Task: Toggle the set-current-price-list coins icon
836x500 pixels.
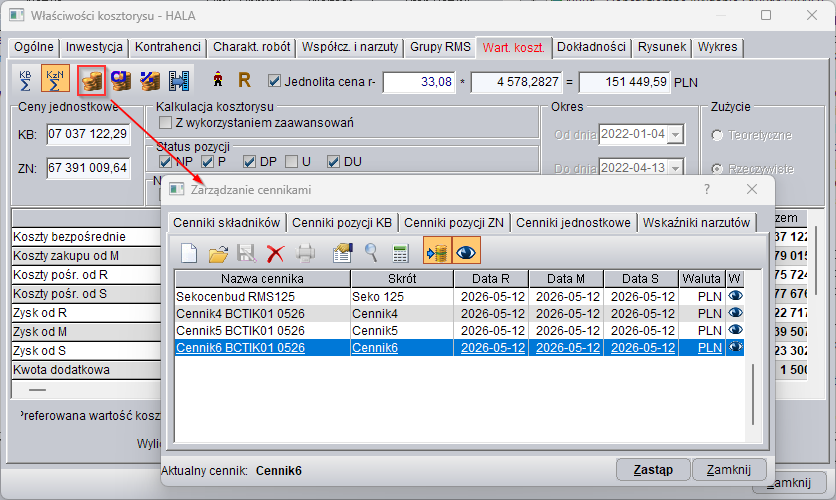Action: point(437,251)
